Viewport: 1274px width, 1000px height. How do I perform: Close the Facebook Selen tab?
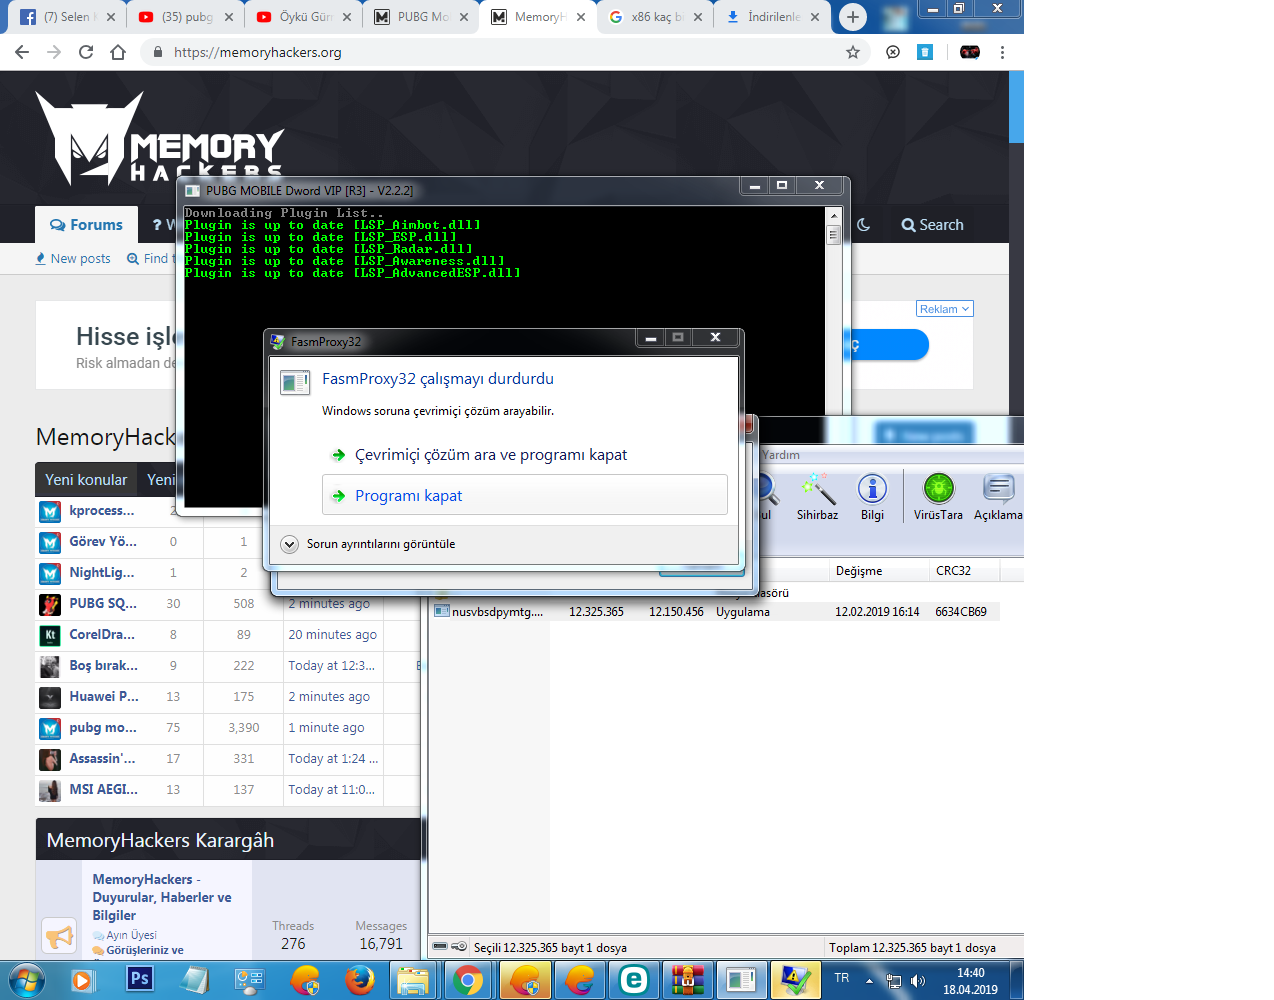(x=111, y=17)
